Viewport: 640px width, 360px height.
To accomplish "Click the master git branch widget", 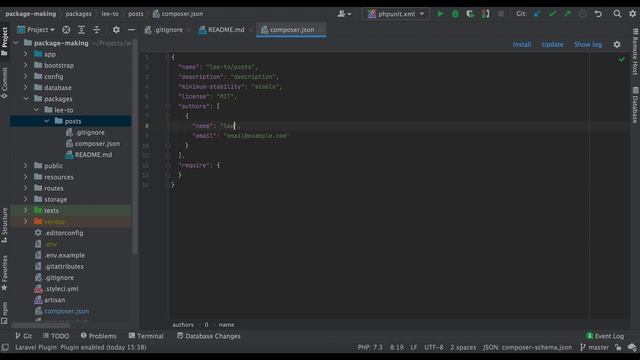I will click(x=594, y=347).
